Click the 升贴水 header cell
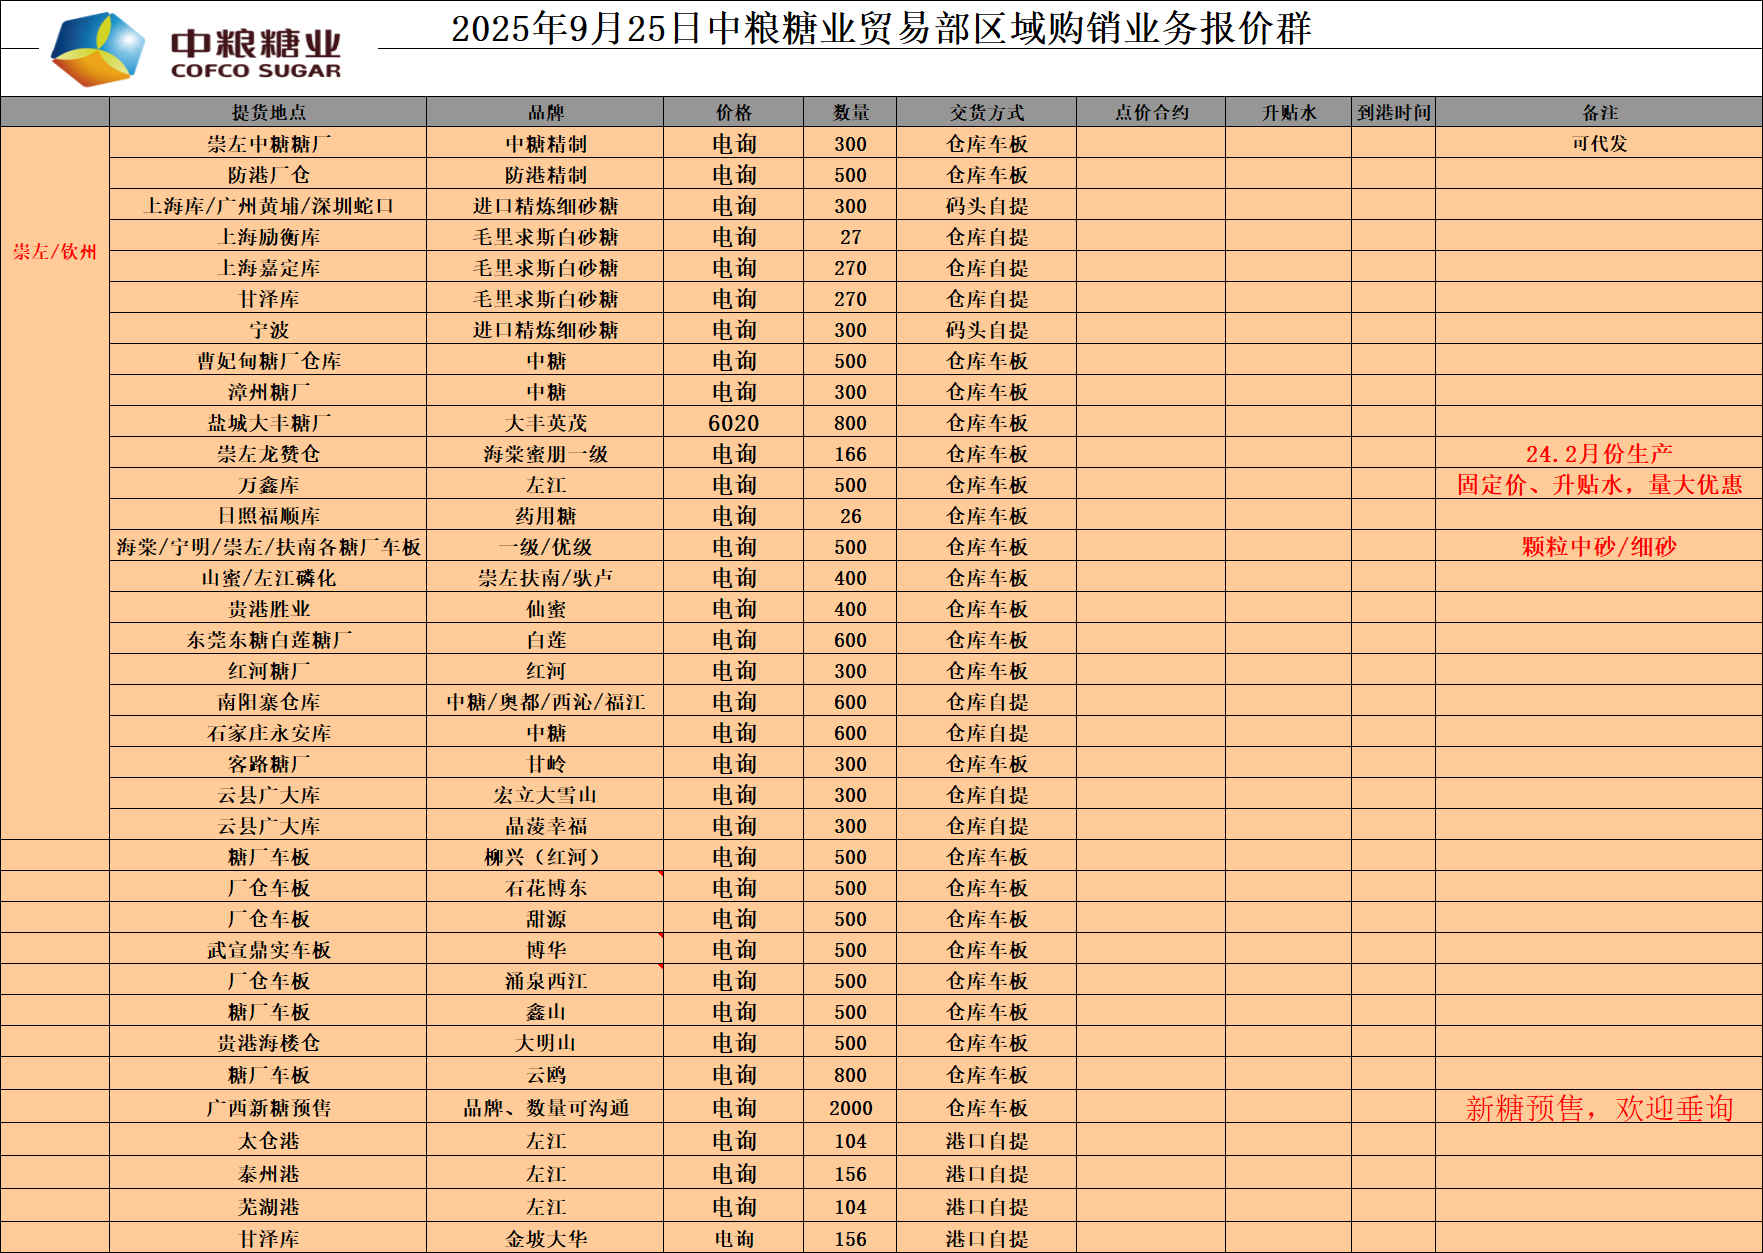 coord(1288,112)
